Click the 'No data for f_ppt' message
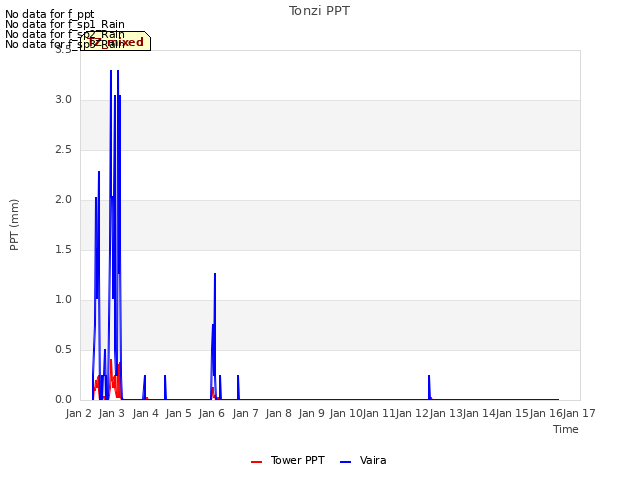The image size is (640, 480). (50, 15)
